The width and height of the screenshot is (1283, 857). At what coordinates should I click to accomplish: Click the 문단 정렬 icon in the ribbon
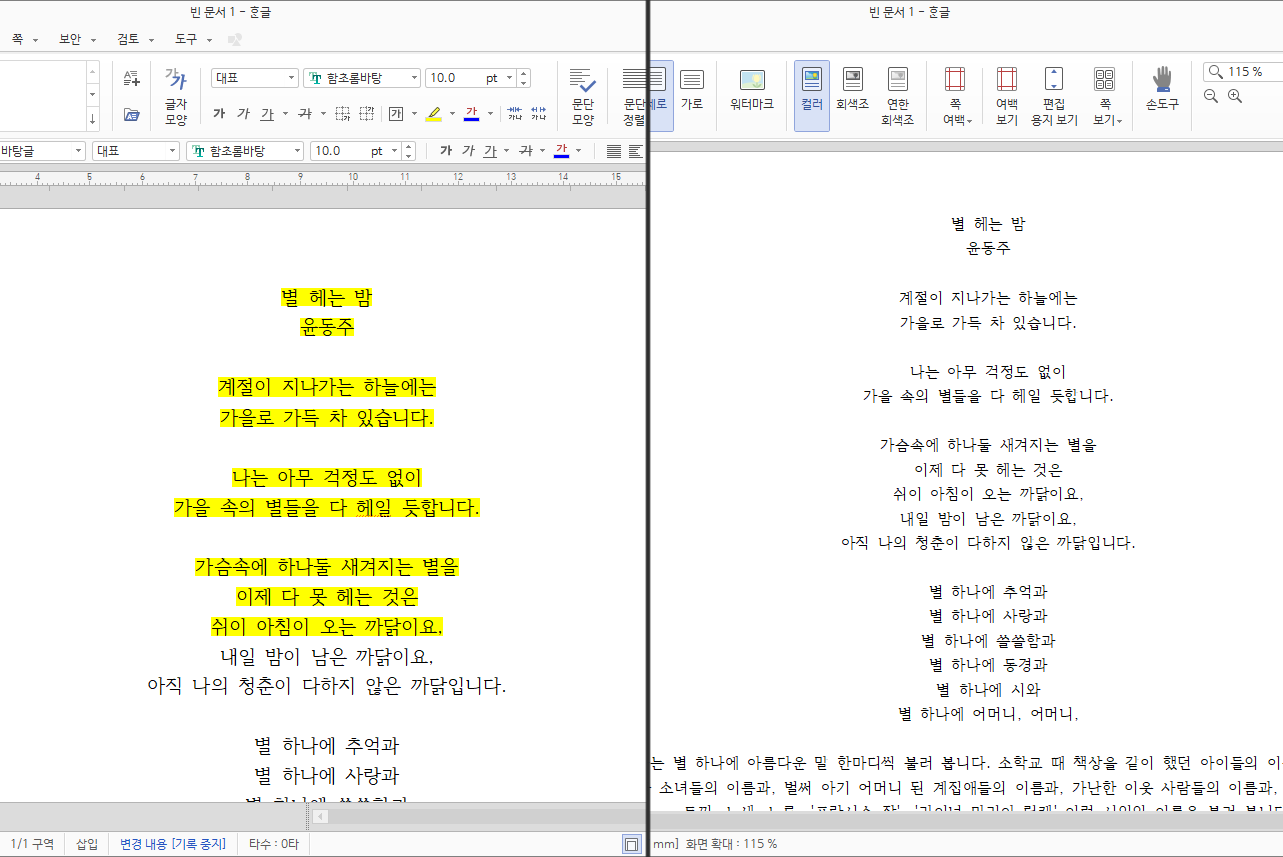point(633,97)
